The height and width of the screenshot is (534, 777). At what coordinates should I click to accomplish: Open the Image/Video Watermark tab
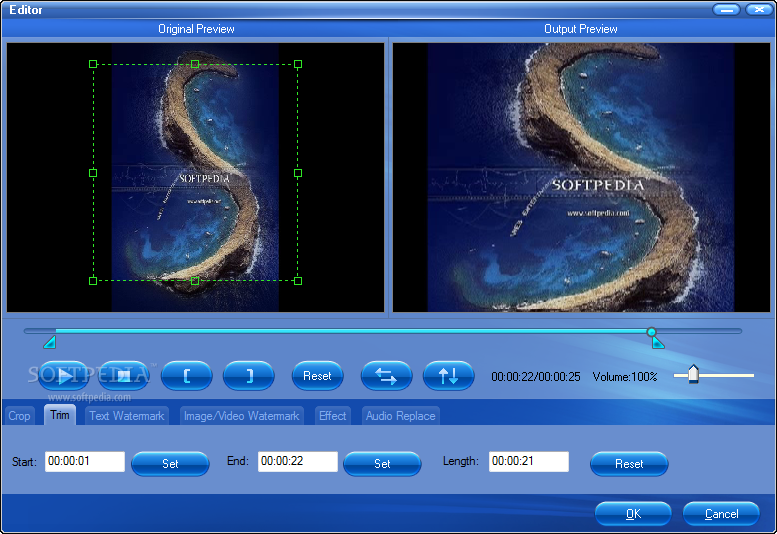point(241,416)
